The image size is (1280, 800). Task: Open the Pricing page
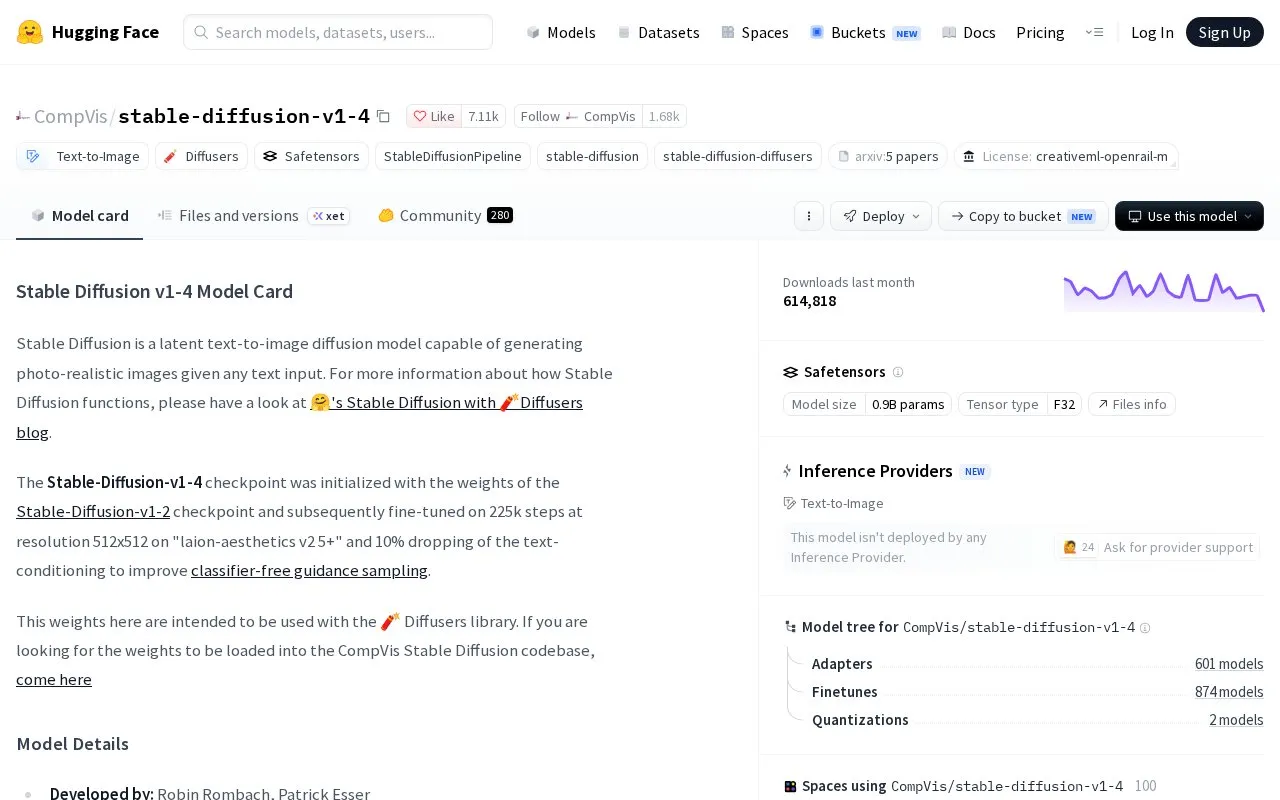[x=1040, y=32]
